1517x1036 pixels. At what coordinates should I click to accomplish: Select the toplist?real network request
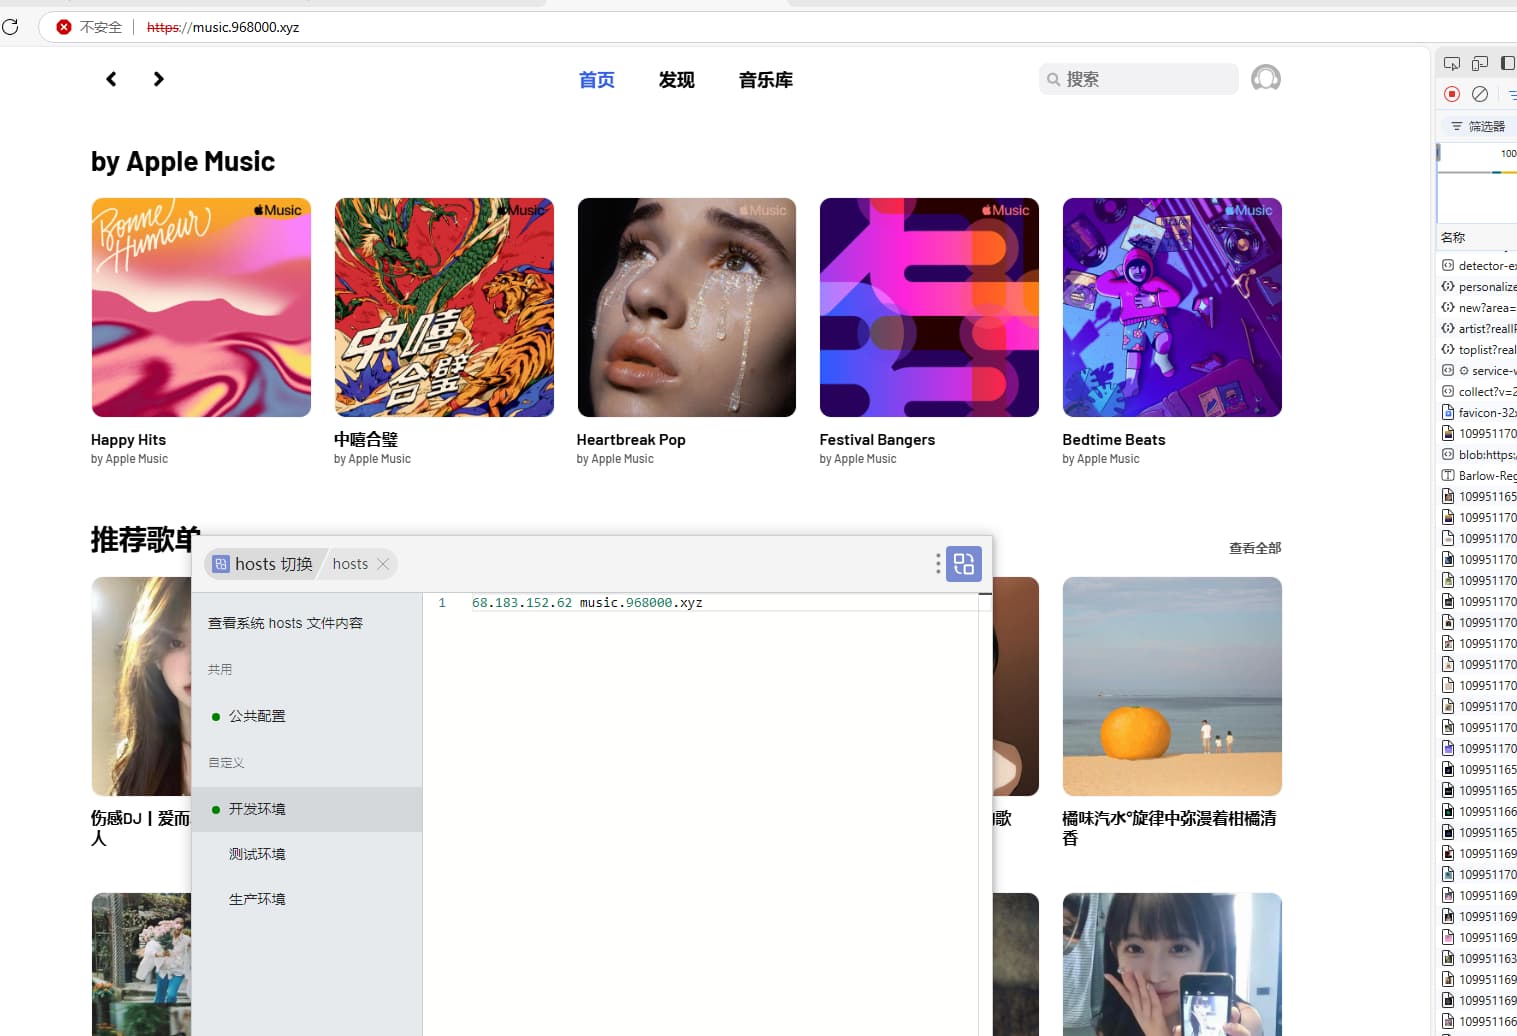tap(1478, 350)
